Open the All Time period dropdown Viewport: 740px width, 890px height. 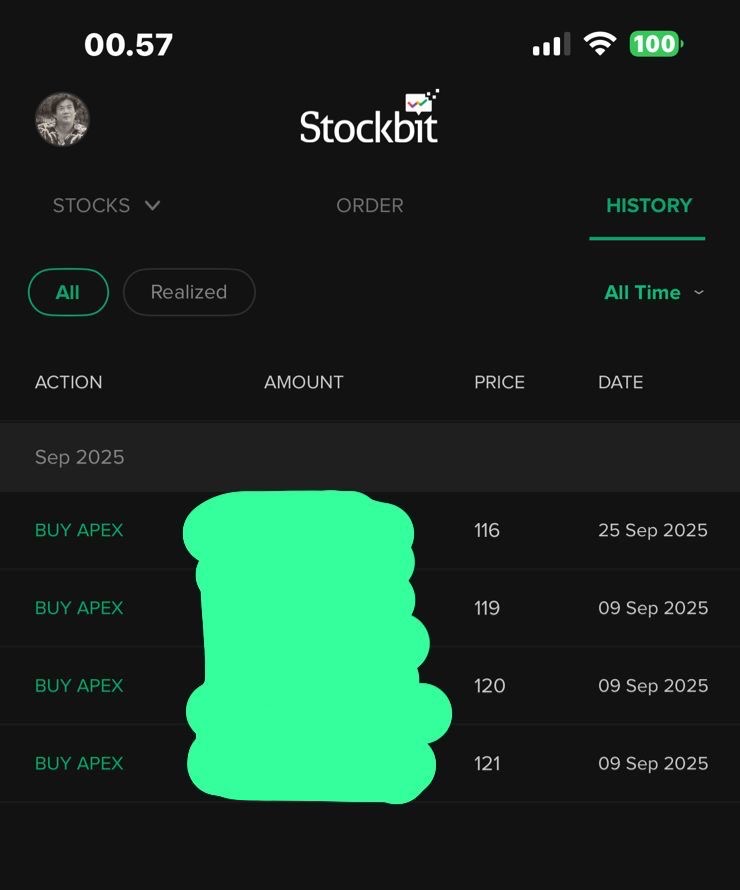[654, 292]
